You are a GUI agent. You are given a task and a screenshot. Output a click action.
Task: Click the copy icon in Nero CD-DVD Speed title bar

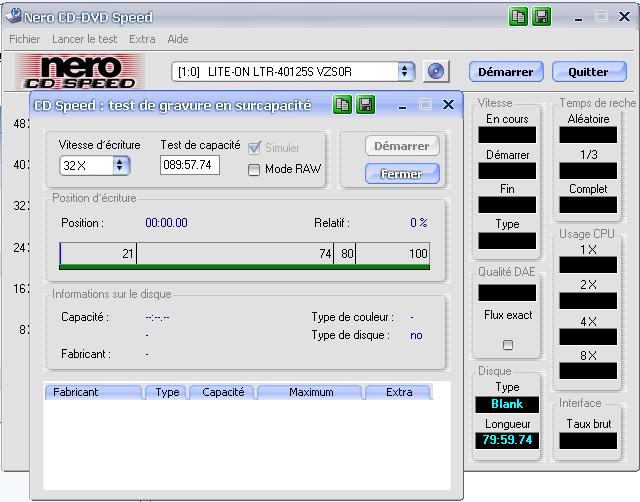(518, 17)
